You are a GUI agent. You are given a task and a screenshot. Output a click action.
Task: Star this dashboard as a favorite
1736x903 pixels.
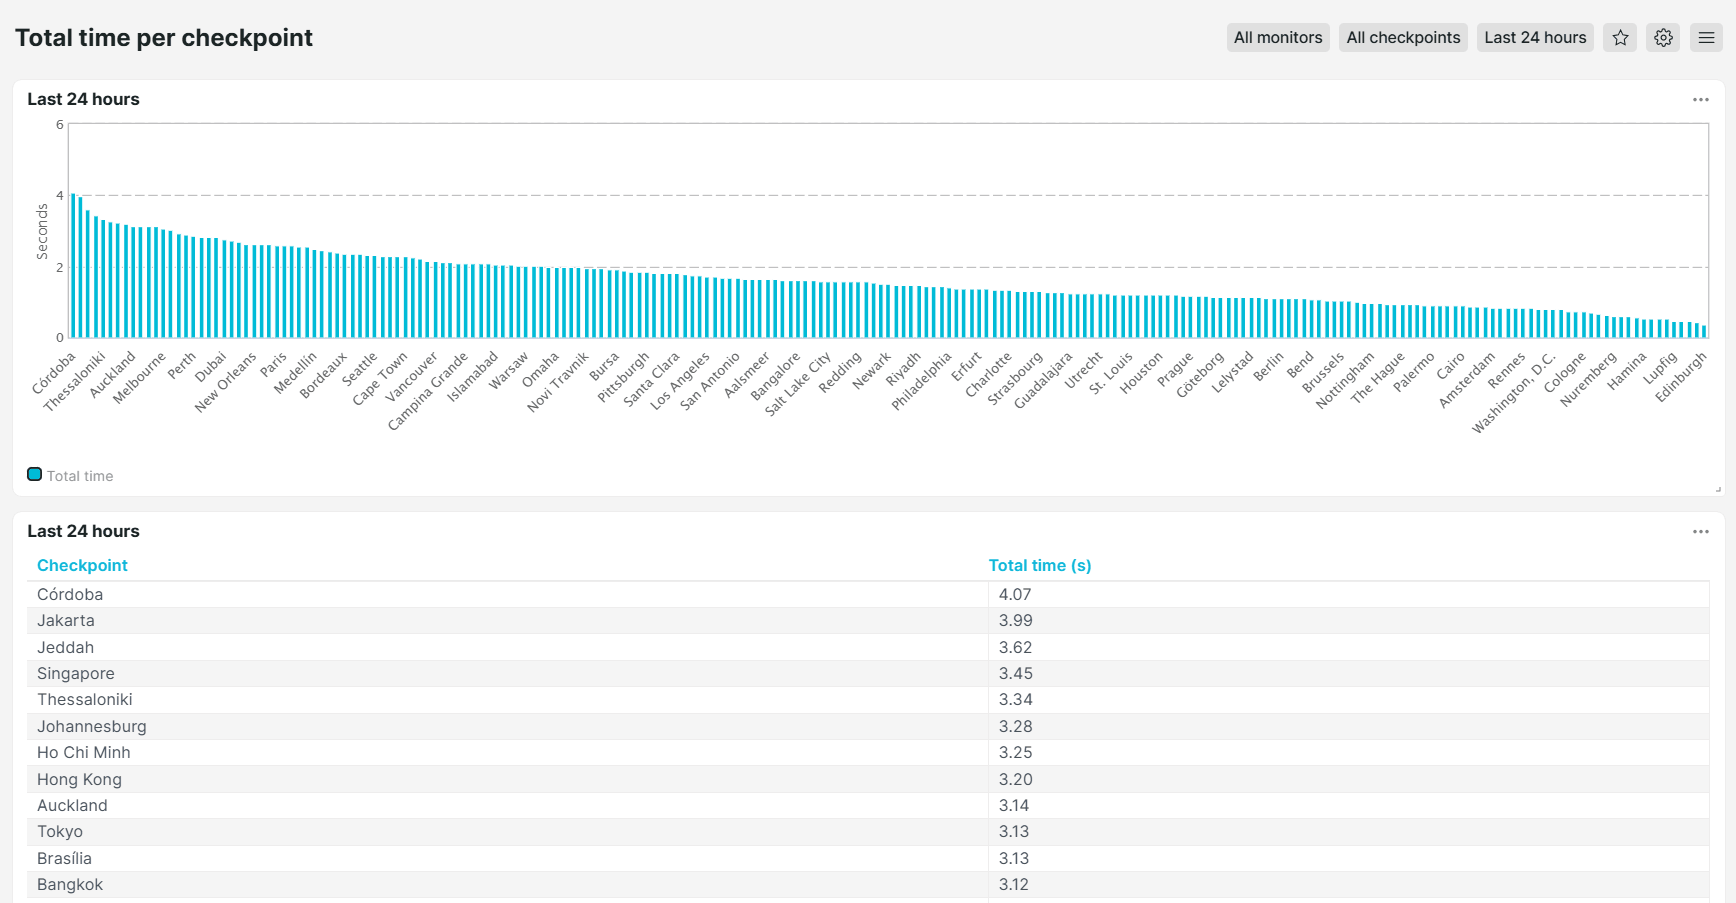(1619, 37)
